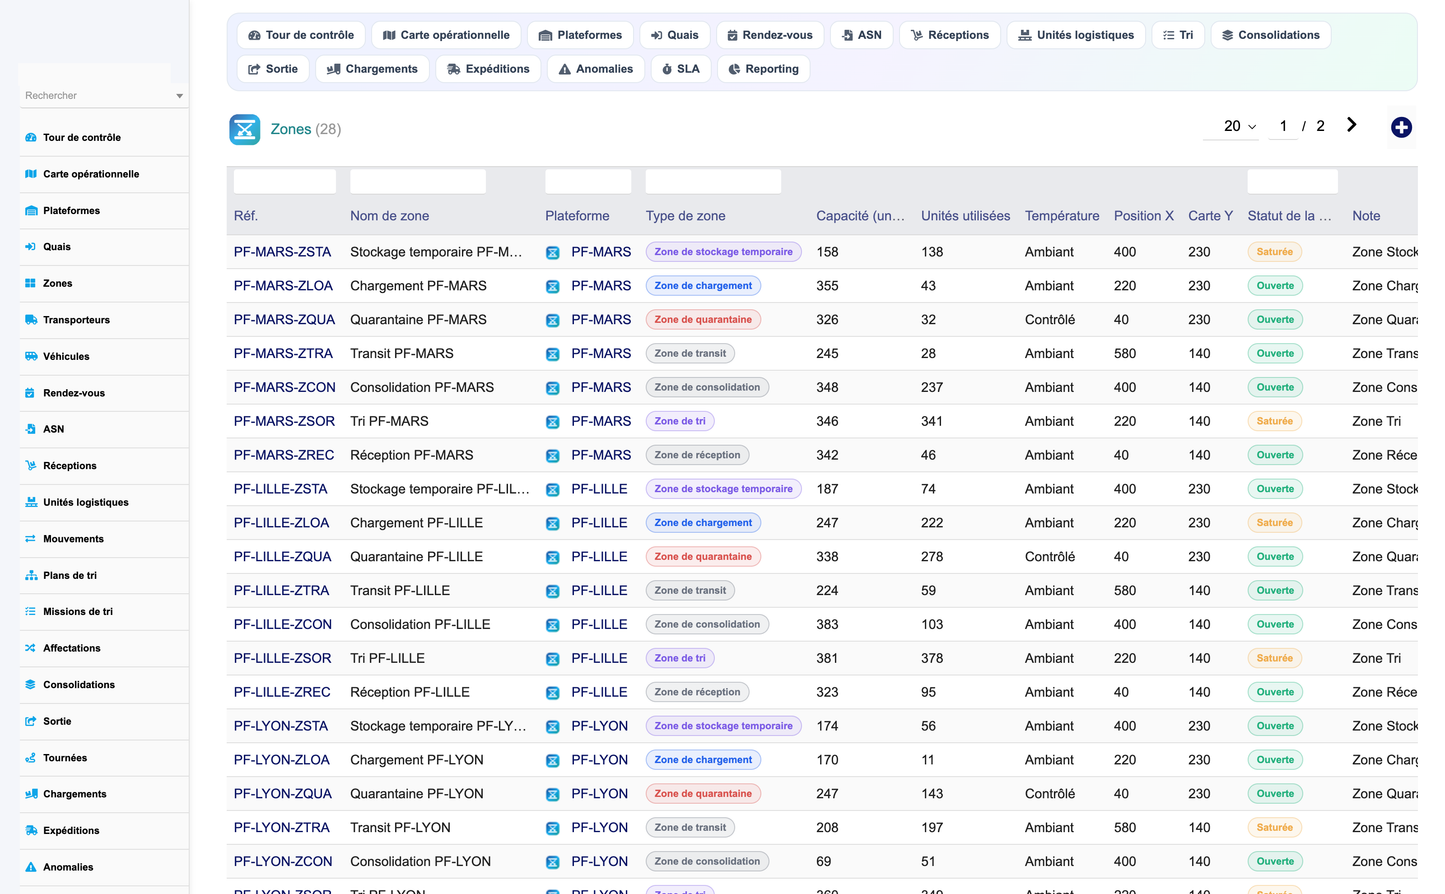
Task: Click the Type de zone filter field
Action: click(713, 181)
